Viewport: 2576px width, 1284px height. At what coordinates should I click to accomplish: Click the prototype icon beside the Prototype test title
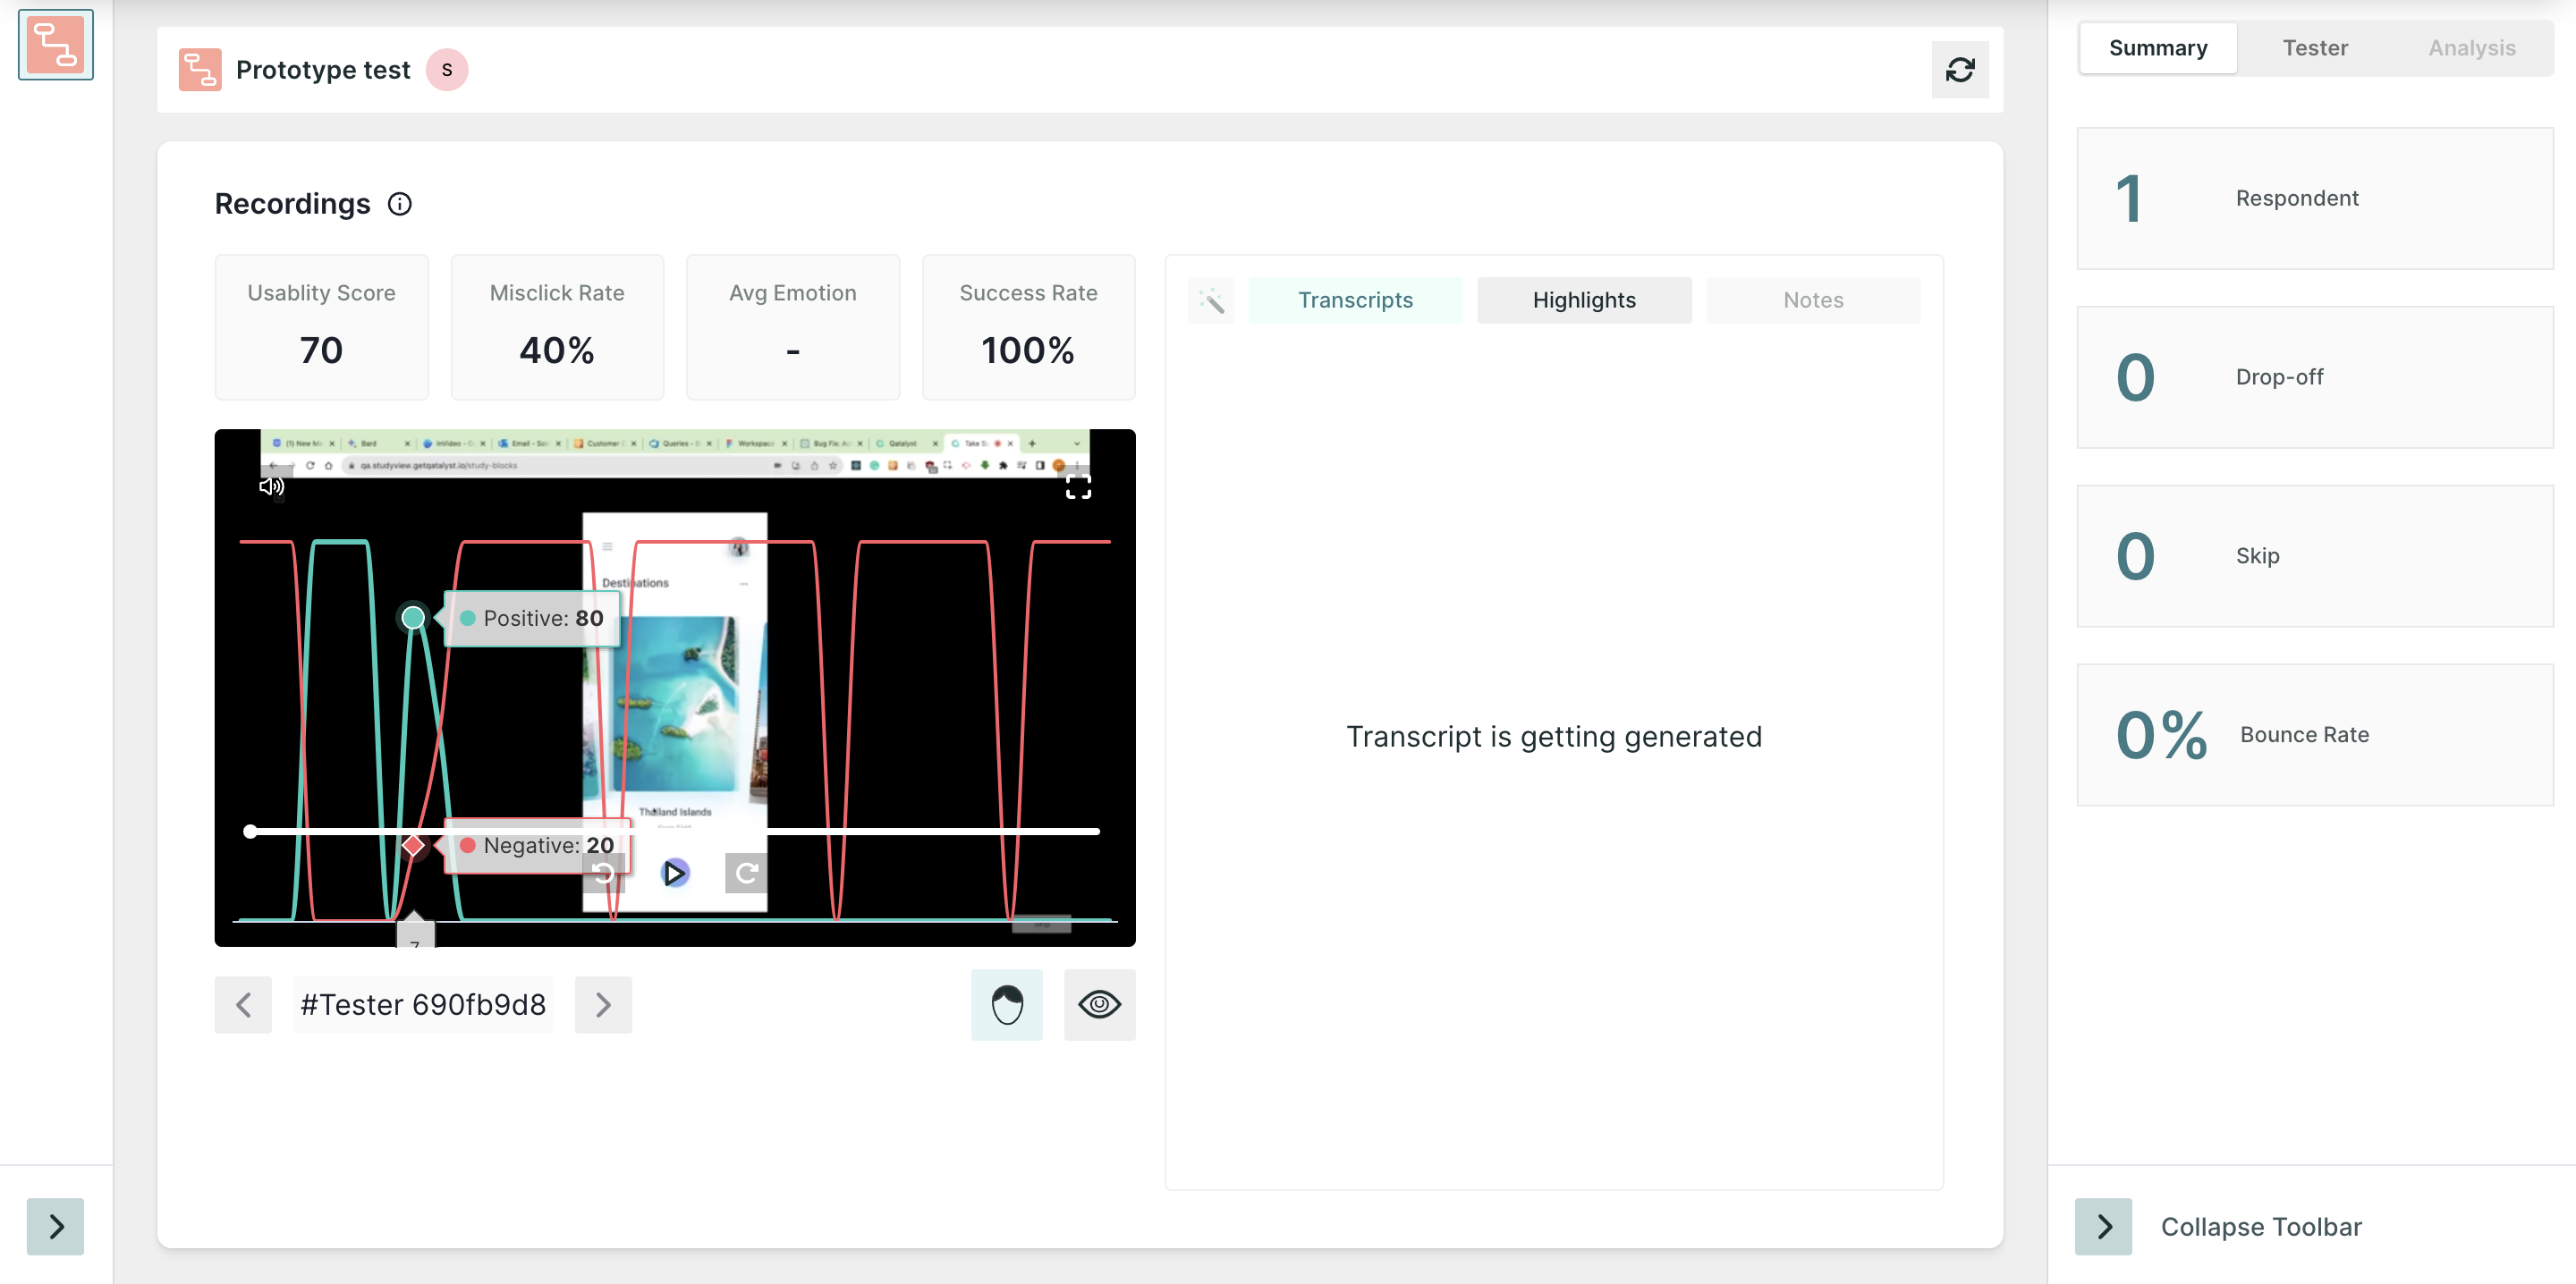click(x=200, y=70)
